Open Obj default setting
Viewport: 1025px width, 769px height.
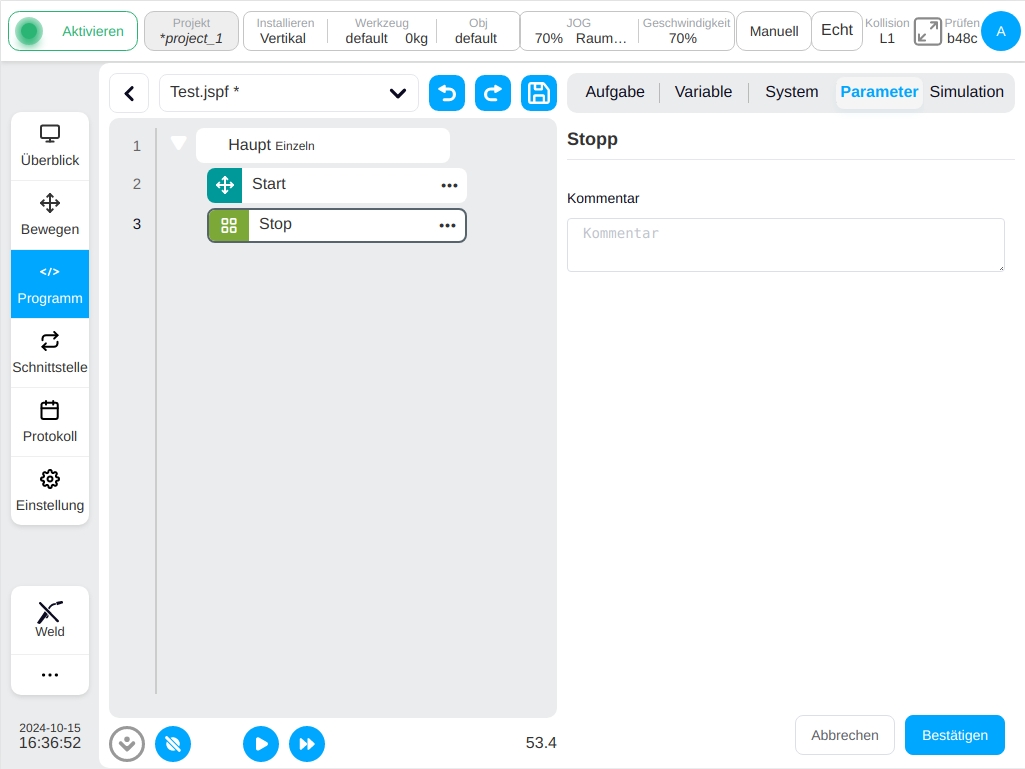477,31
